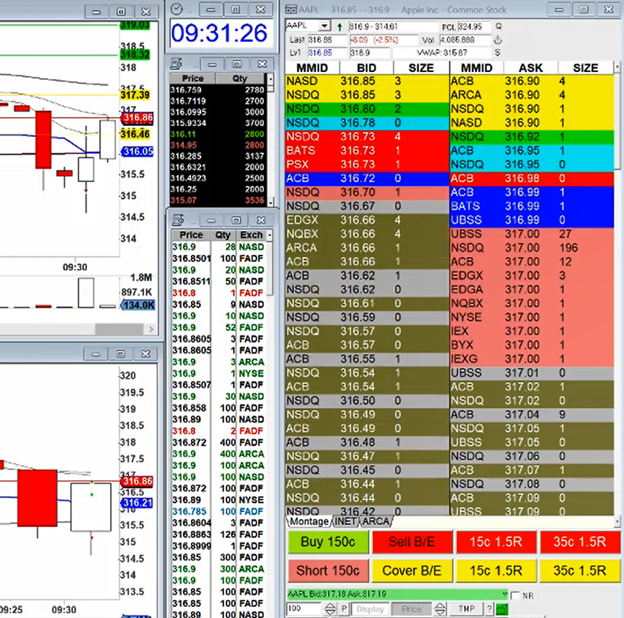Click the green lock icon next to question mark
Image resolution: width=624 pixels, height=618 pixels.
tap(500, 608)
